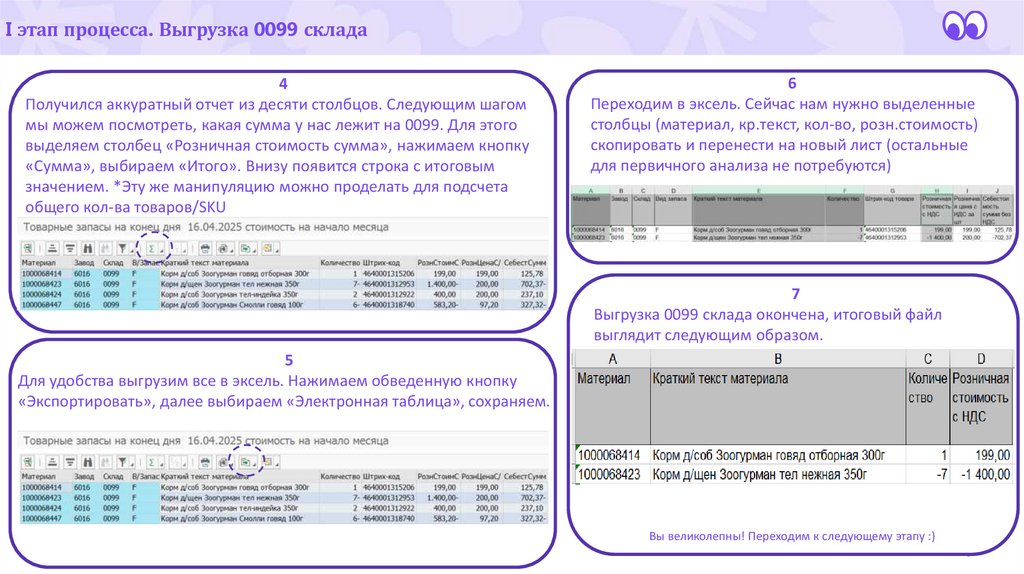The image size is (1024, 574).
Task: Select 'СебестСумм' column header in step 4 table
Action: coord(525,263)
